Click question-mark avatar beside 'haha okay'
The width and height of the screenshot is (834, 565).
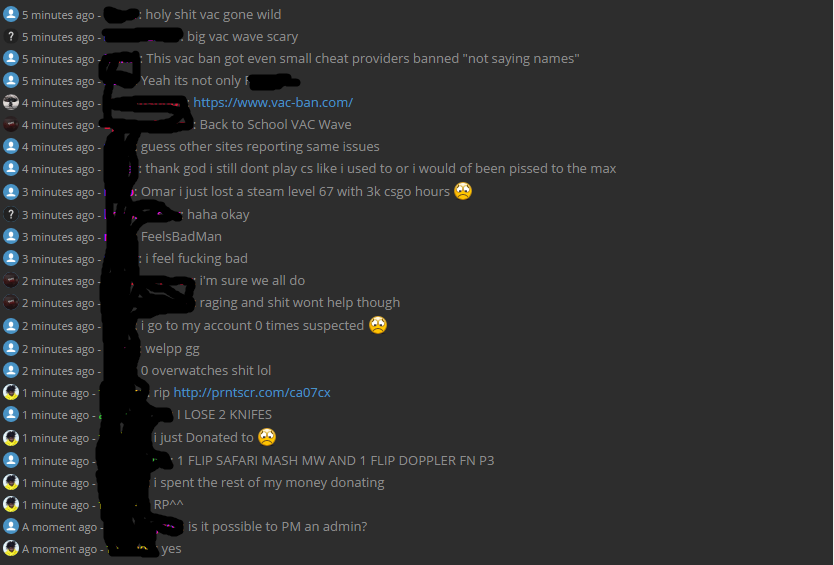(11, 214)
